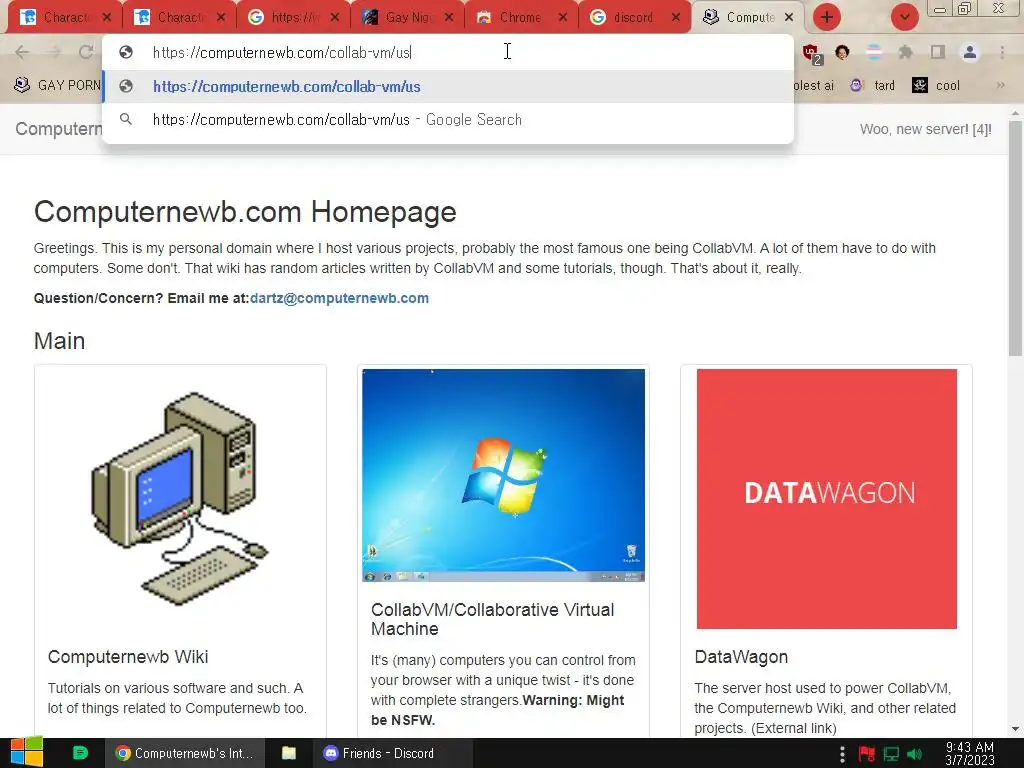Click the network tray icon

tap(891, 754)
